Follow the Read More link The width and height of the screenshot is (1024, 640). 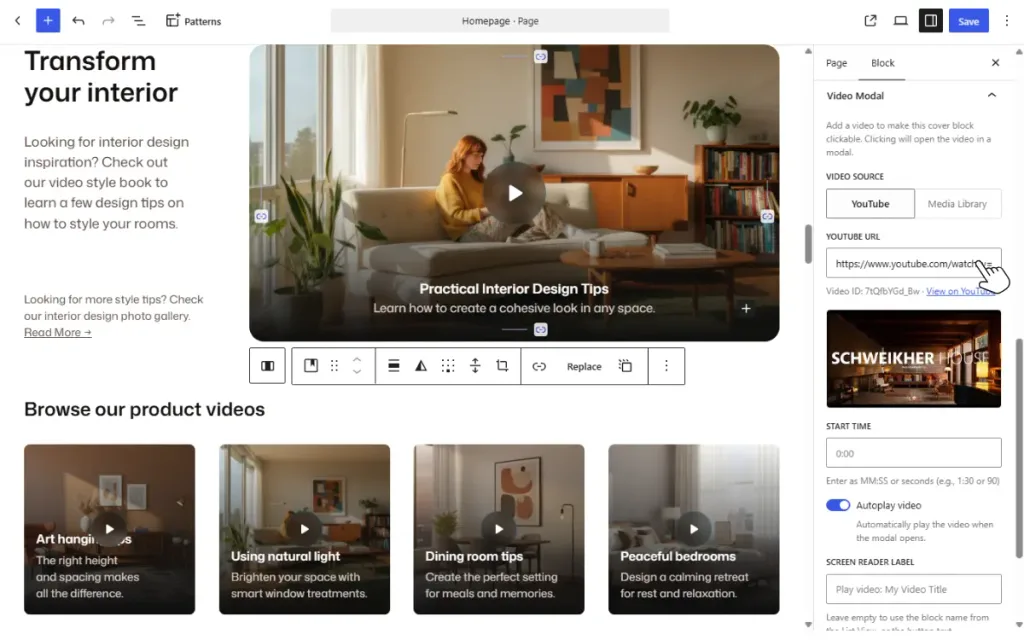57,332
